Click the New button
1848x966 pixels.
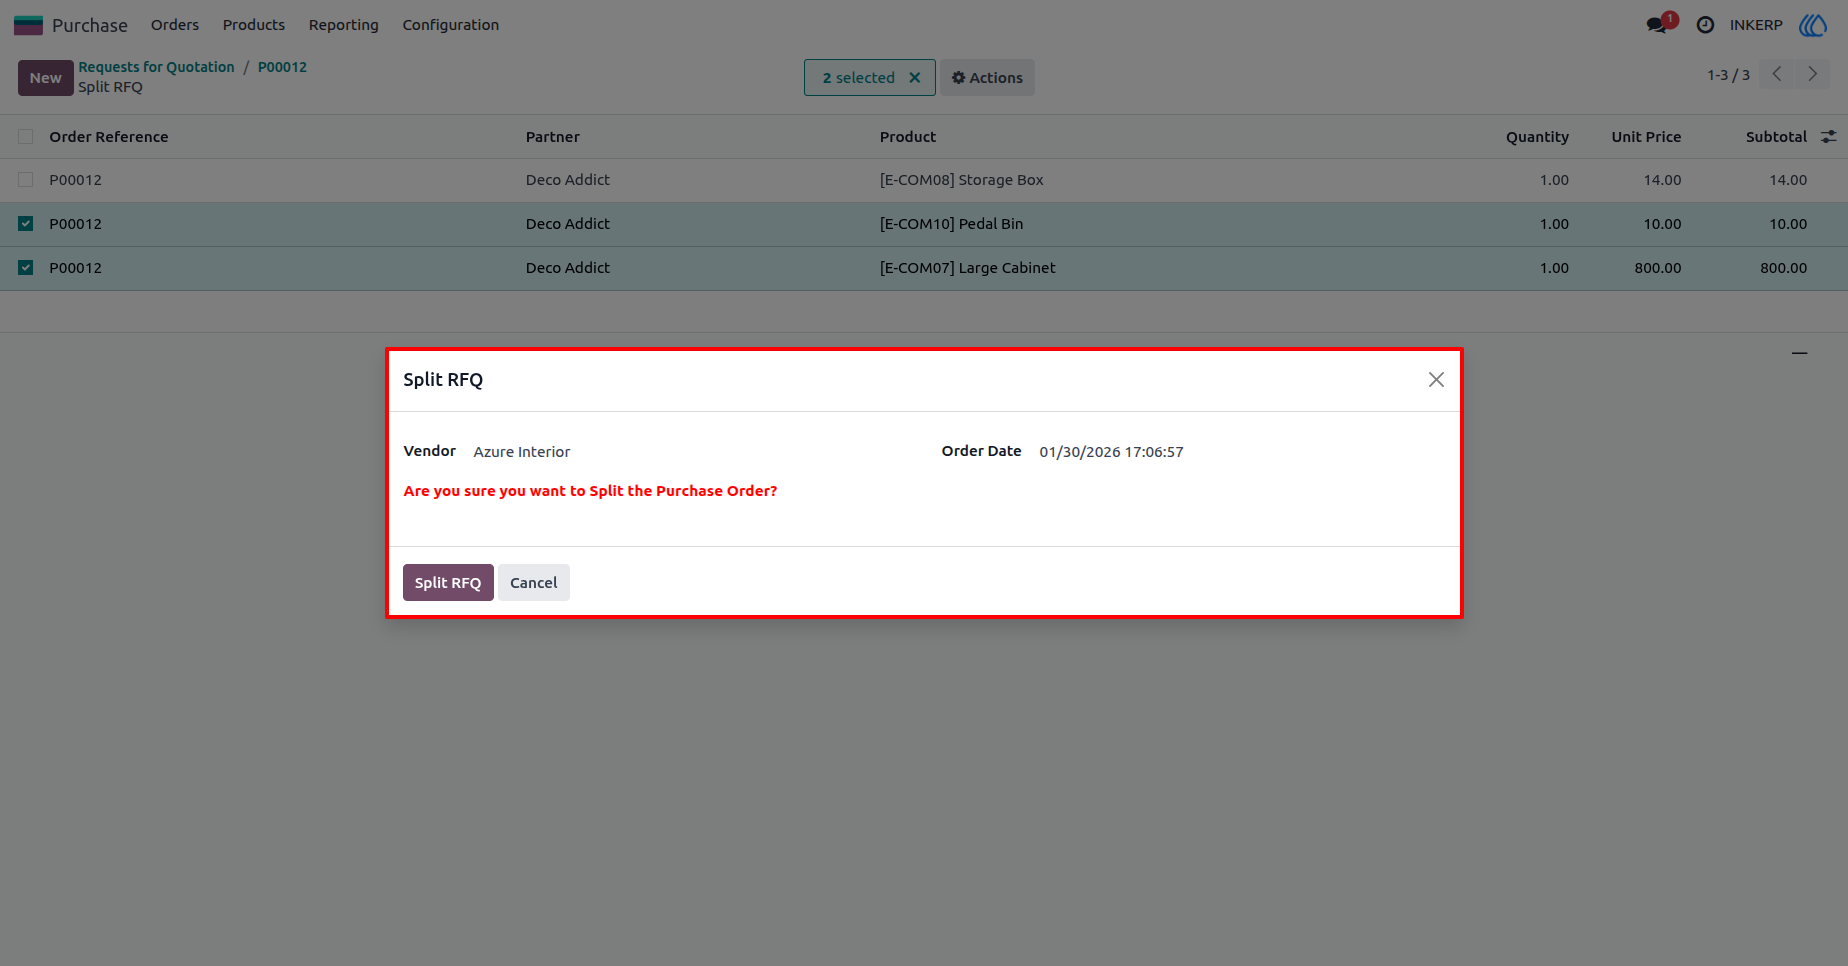coord(45,78)
